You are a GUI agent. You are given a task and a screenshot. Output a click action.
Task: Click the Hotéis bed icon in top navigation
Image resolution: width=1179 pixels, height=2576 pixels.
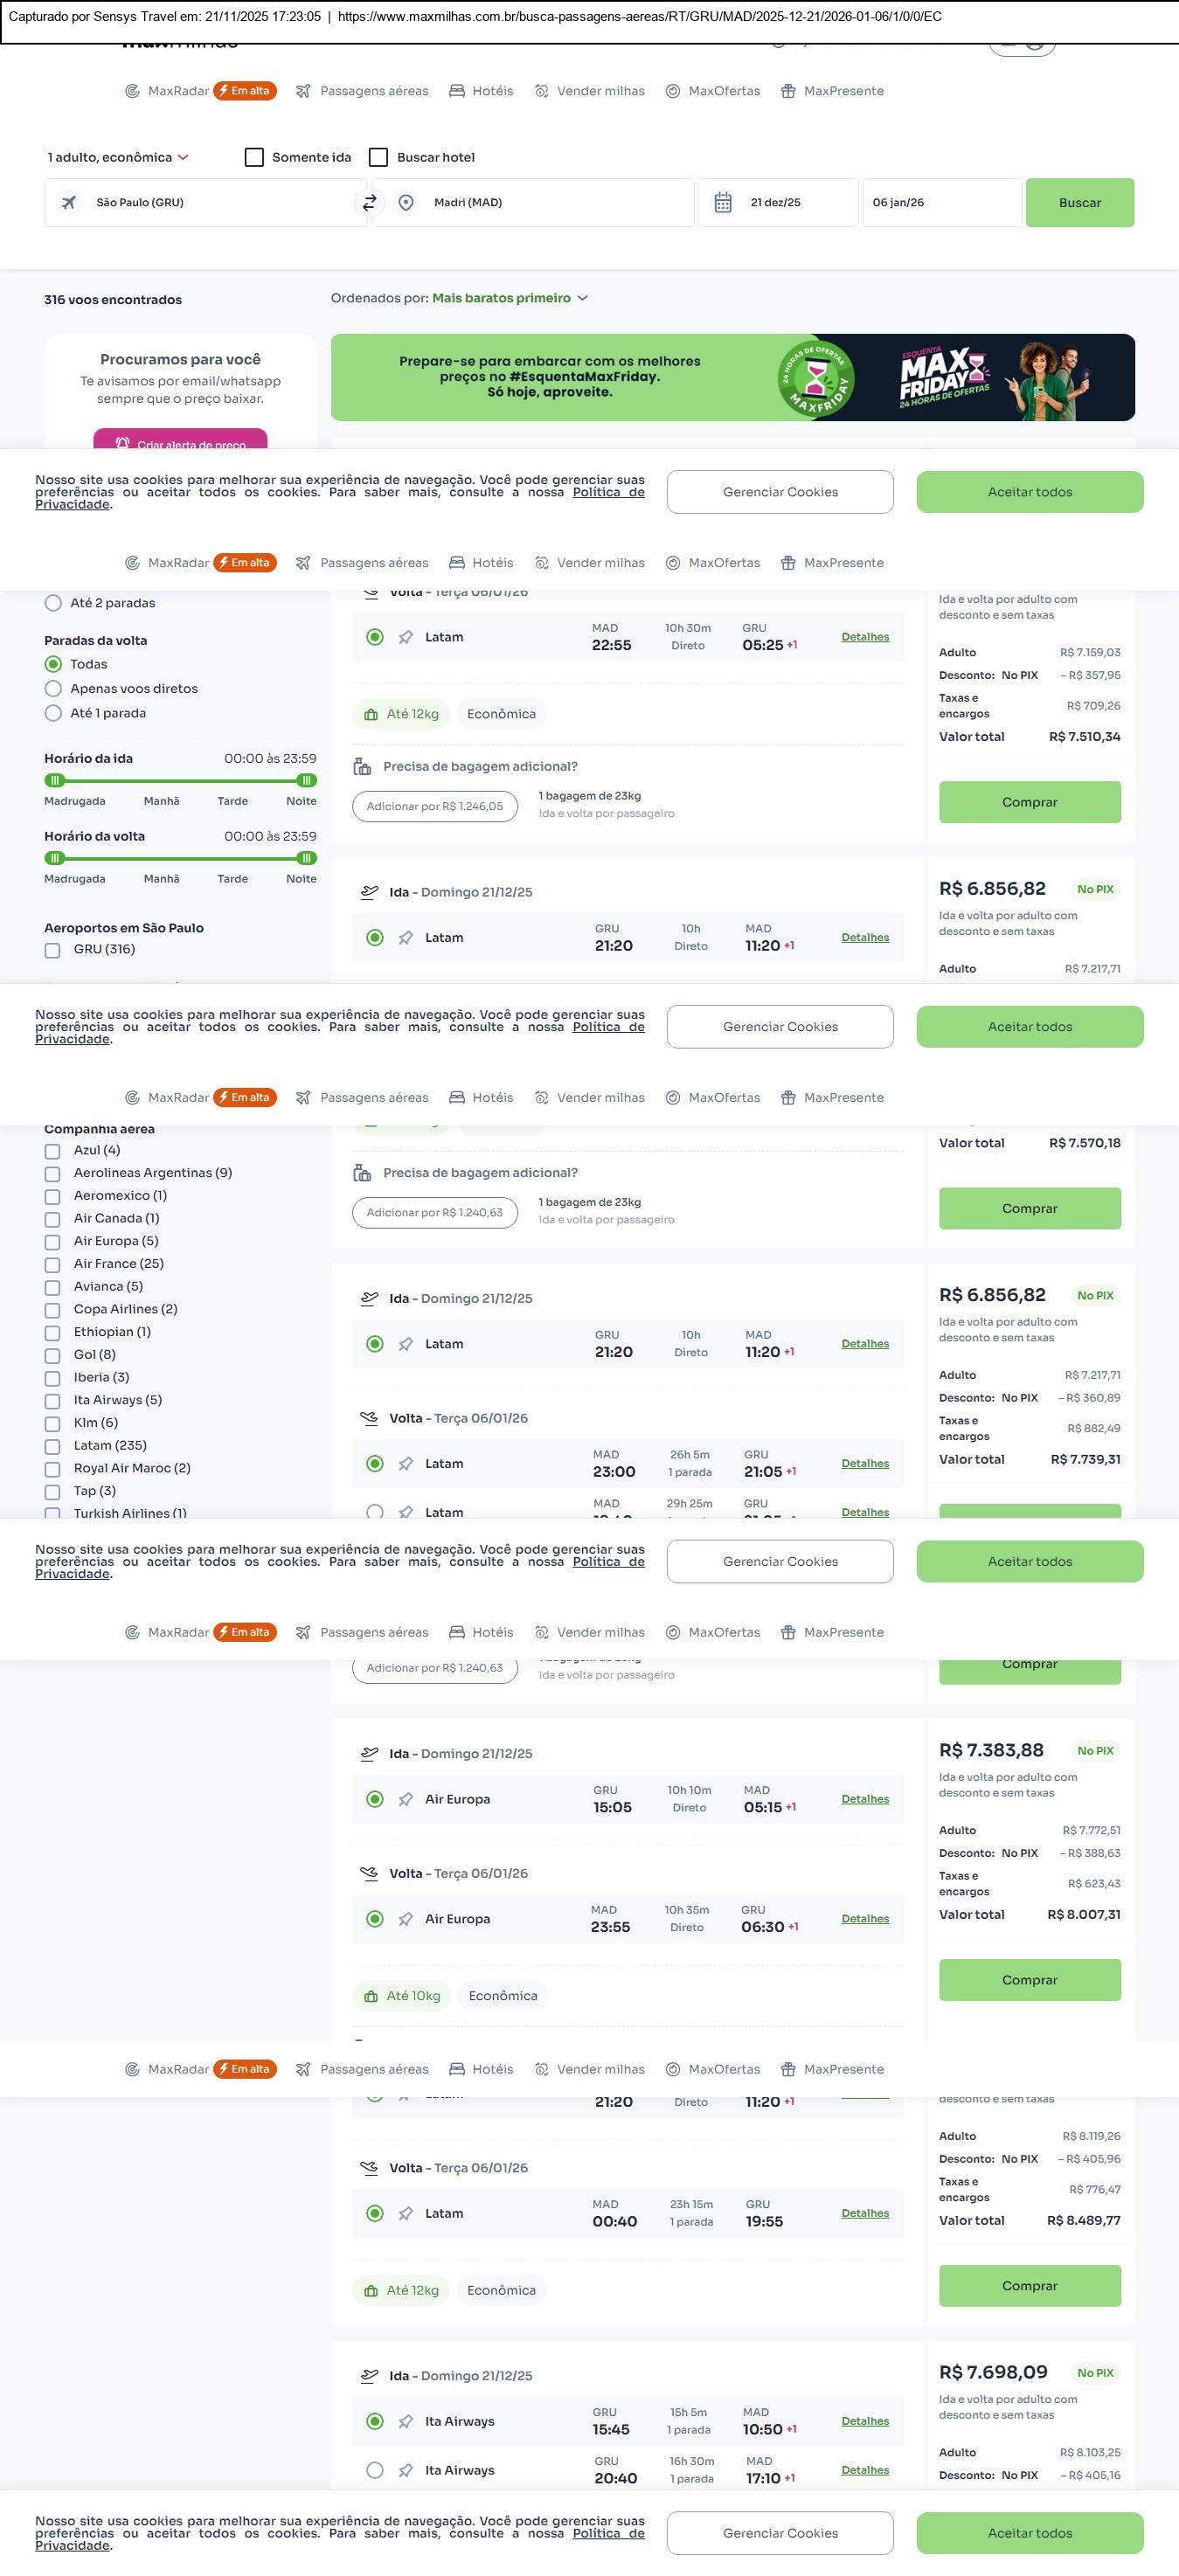pyautogui.click(x=457, y=91)
